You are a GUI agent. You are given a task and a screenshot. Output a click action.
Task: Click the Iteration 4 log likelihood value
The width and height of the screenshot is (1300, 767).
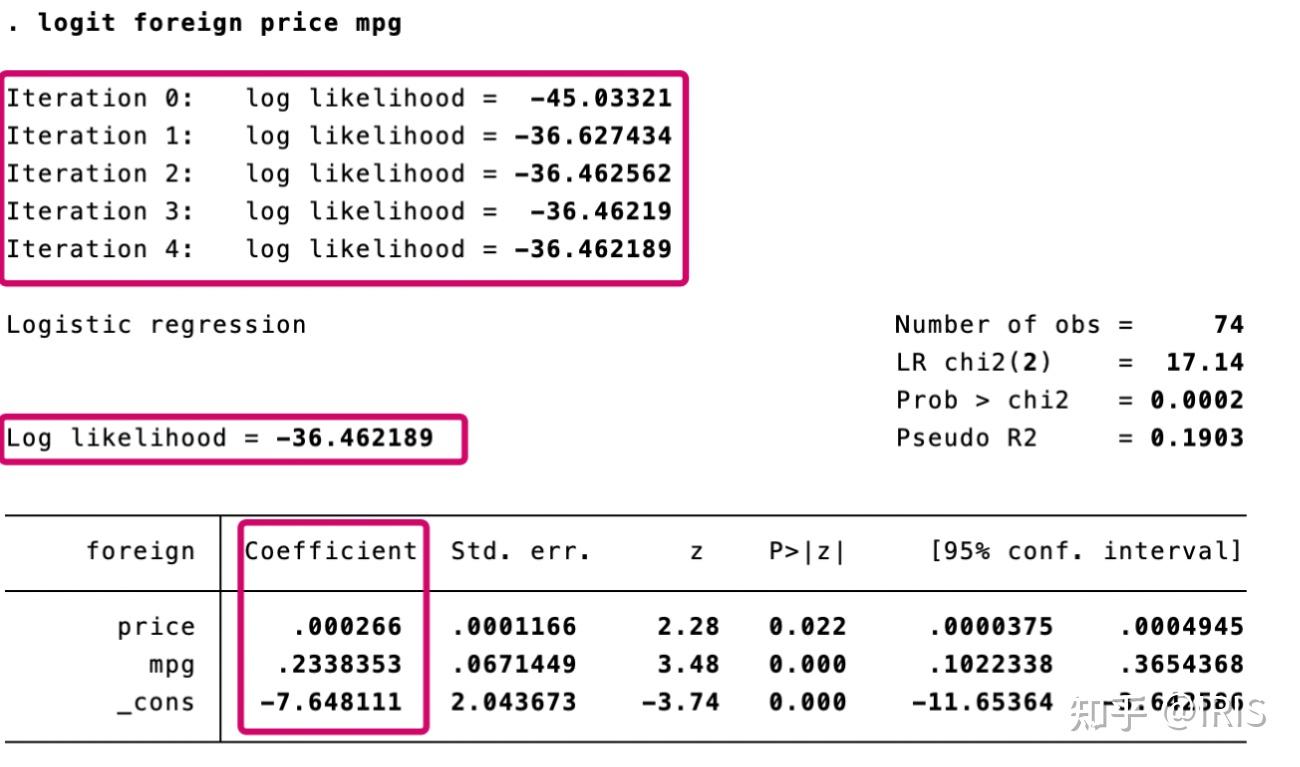593,249
